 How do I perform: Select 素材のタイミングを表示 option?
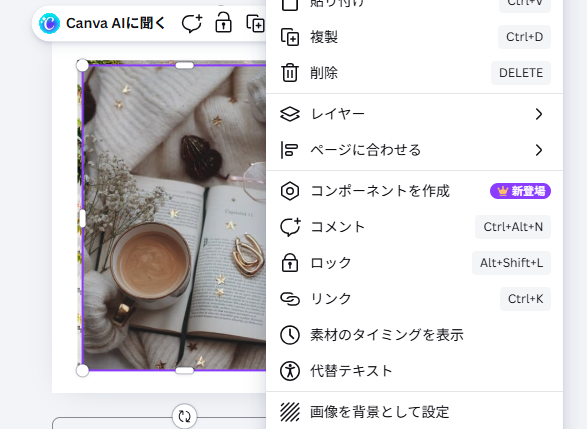click(x=415, y=335)
